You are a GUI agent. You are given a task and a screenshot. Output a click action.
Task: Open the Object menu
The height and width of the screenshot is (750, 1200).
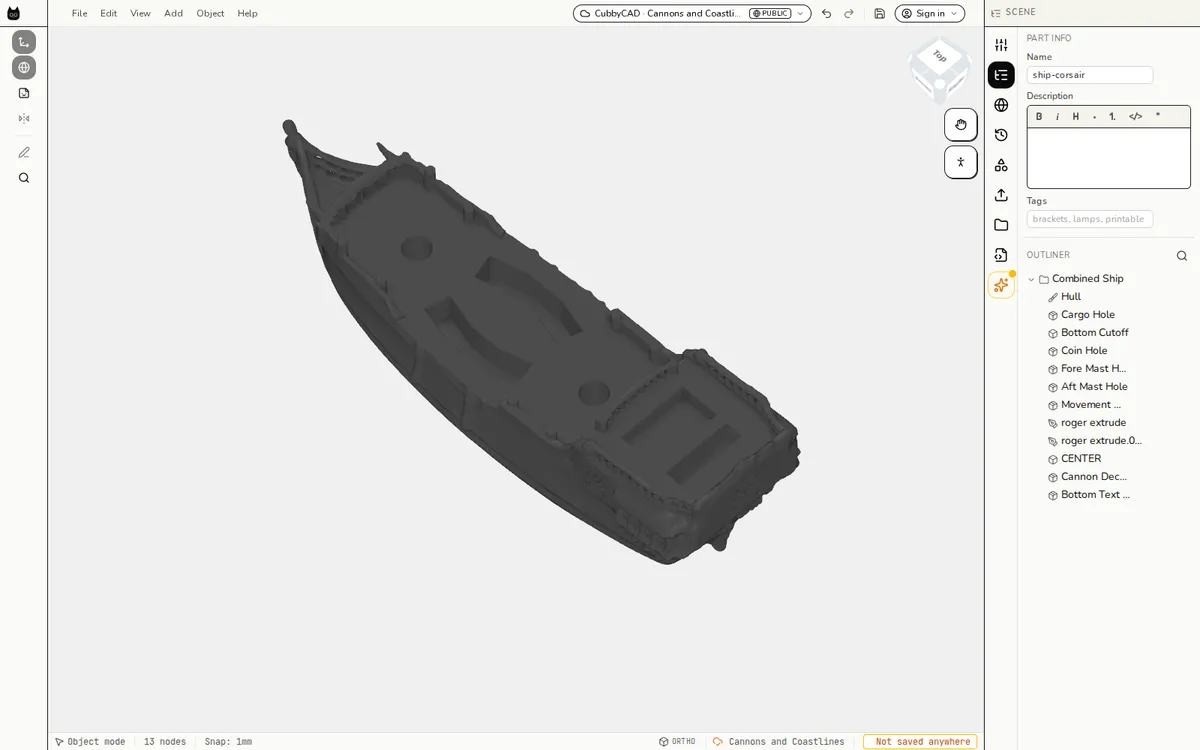coord(210,13)
